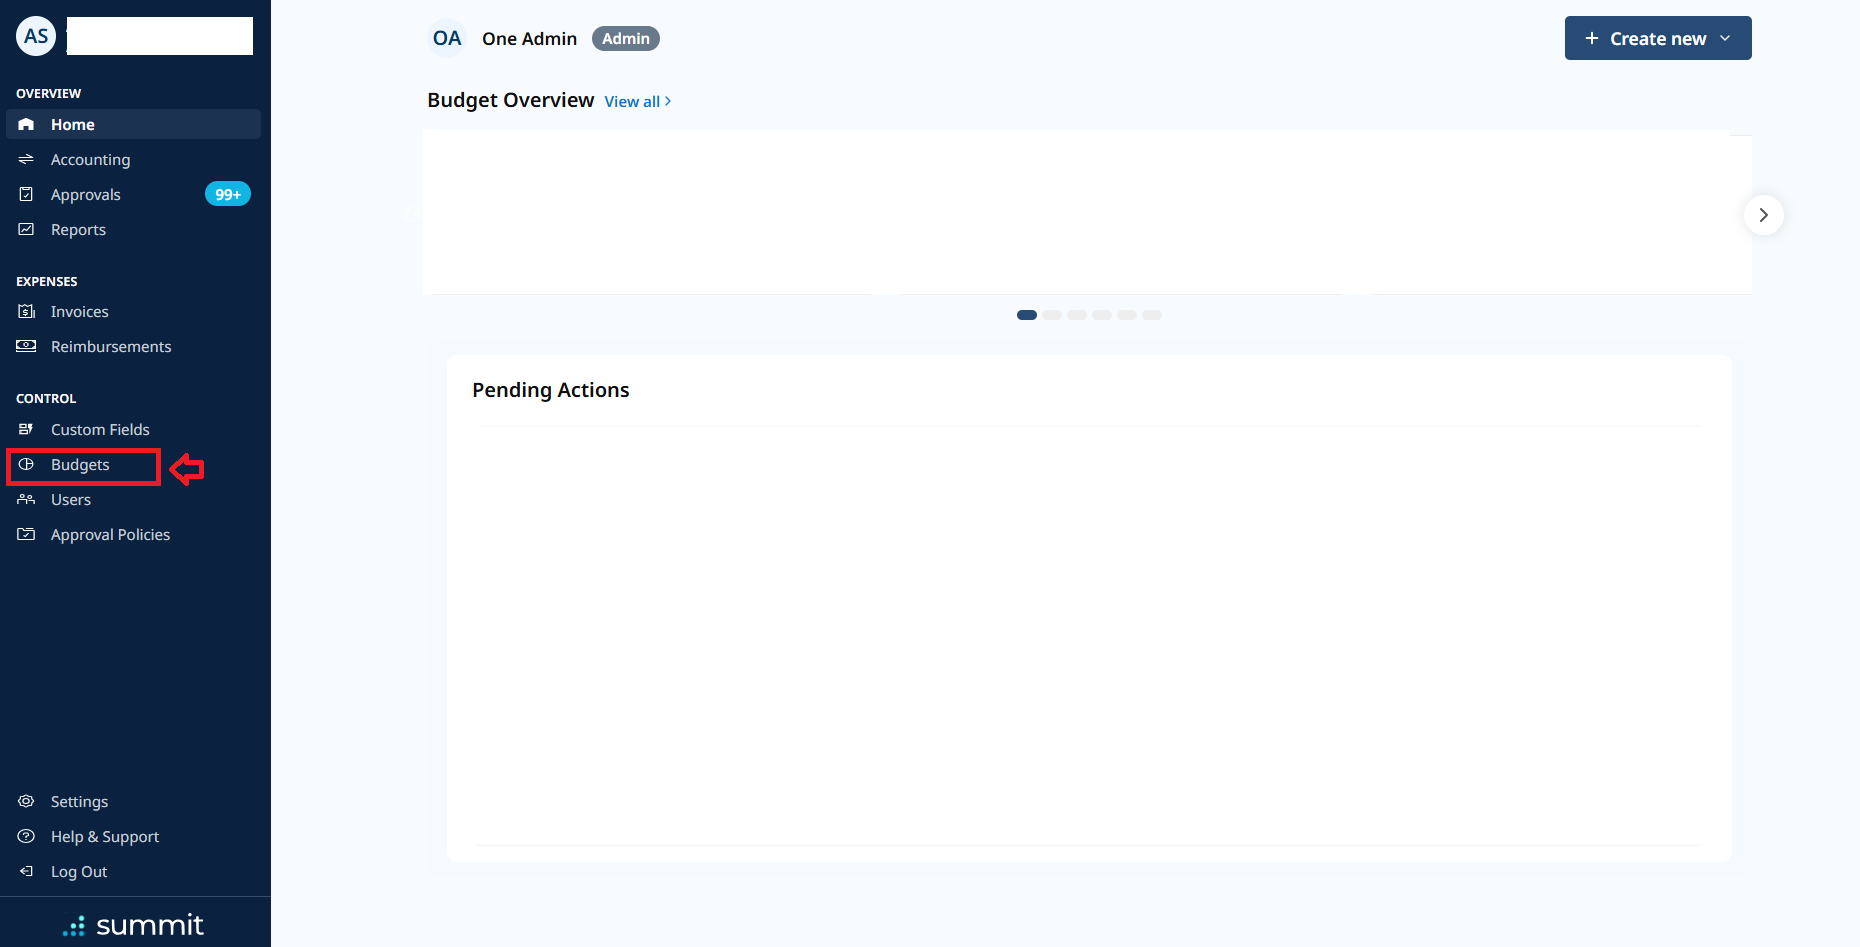Click the Reimbursements cash icon
The image size is (1860, 947).
pos(26,346)
